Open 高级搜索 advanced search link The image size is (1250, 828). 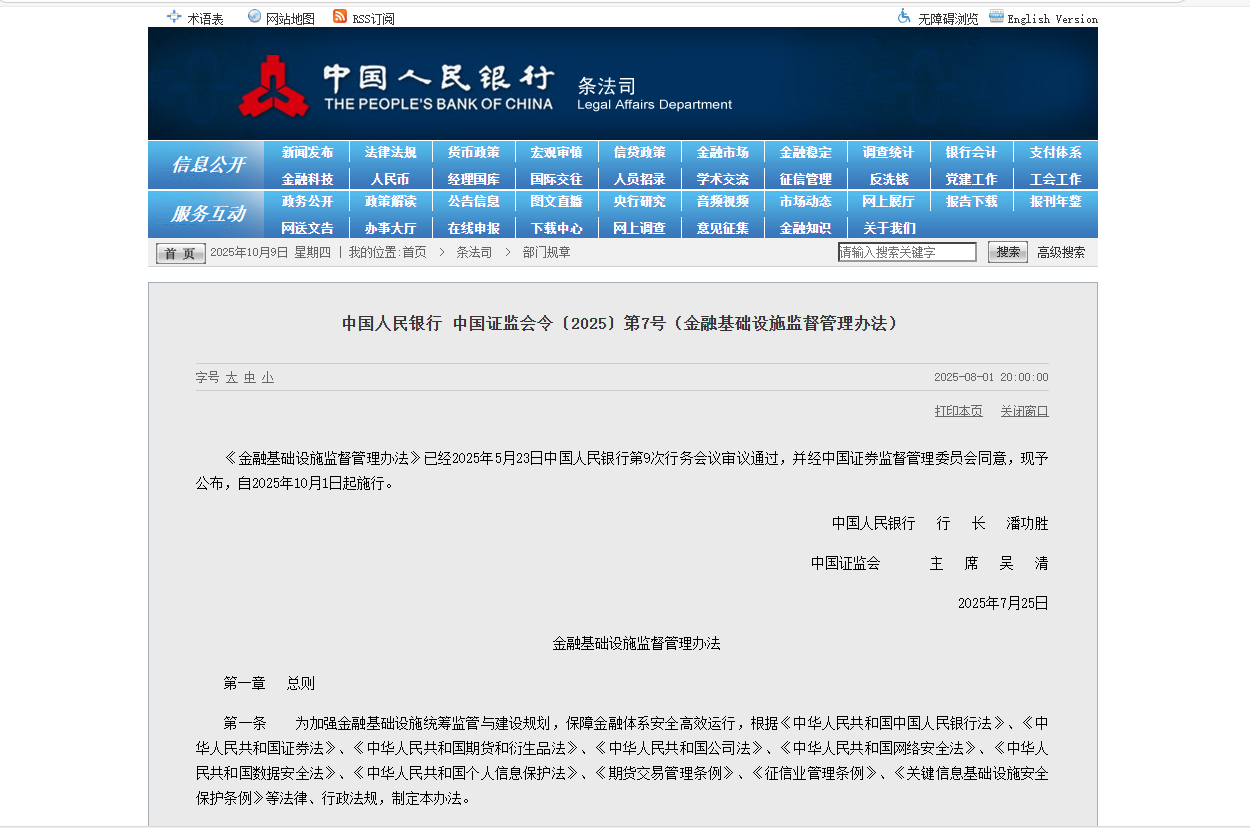[x=1060, y=252]
